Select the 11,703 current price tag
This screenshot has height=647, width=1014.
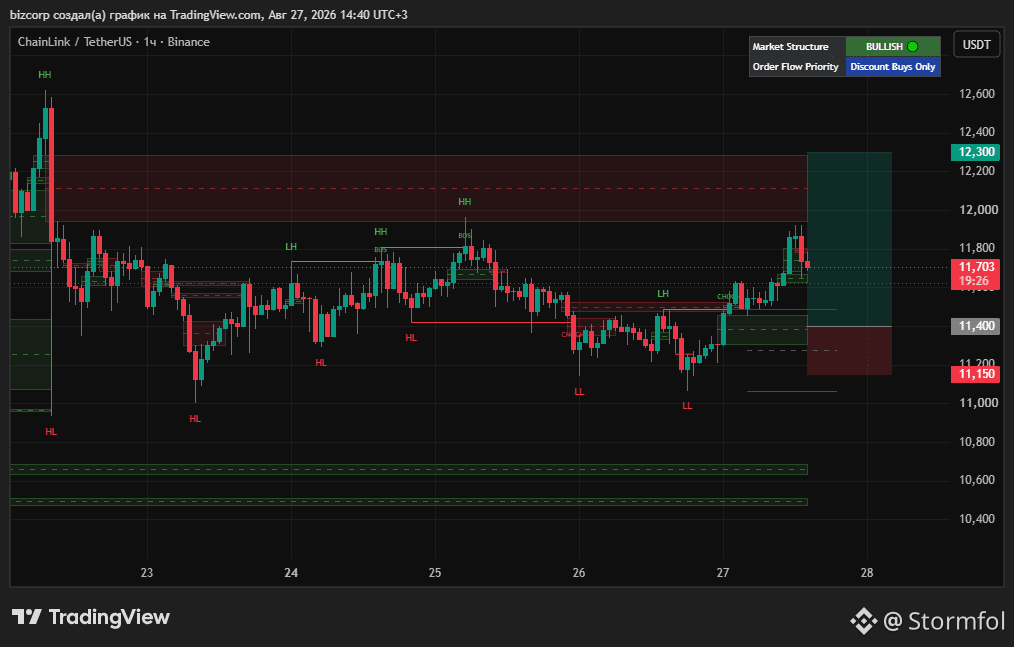pyautogui.click(x=975, y=267)
